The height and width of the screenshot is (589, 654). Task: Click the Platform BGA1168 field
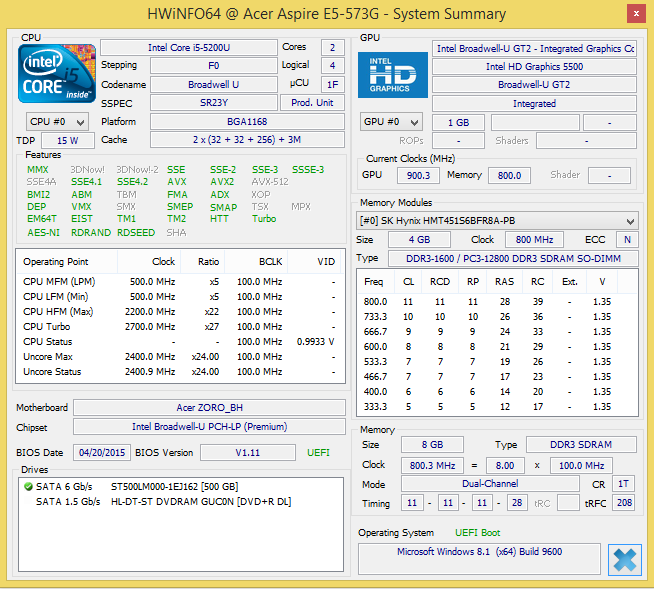click(x=247, y=122)
